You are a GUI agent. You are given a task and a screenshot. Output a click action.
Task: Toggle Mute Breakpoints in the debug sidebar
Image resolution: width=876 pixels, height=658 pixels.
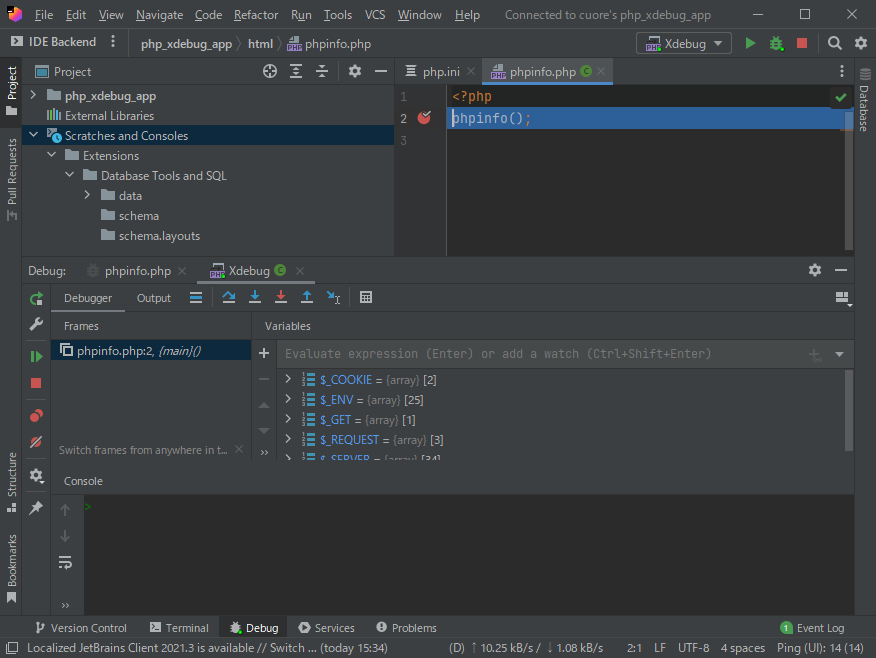[x=36, y=442]
